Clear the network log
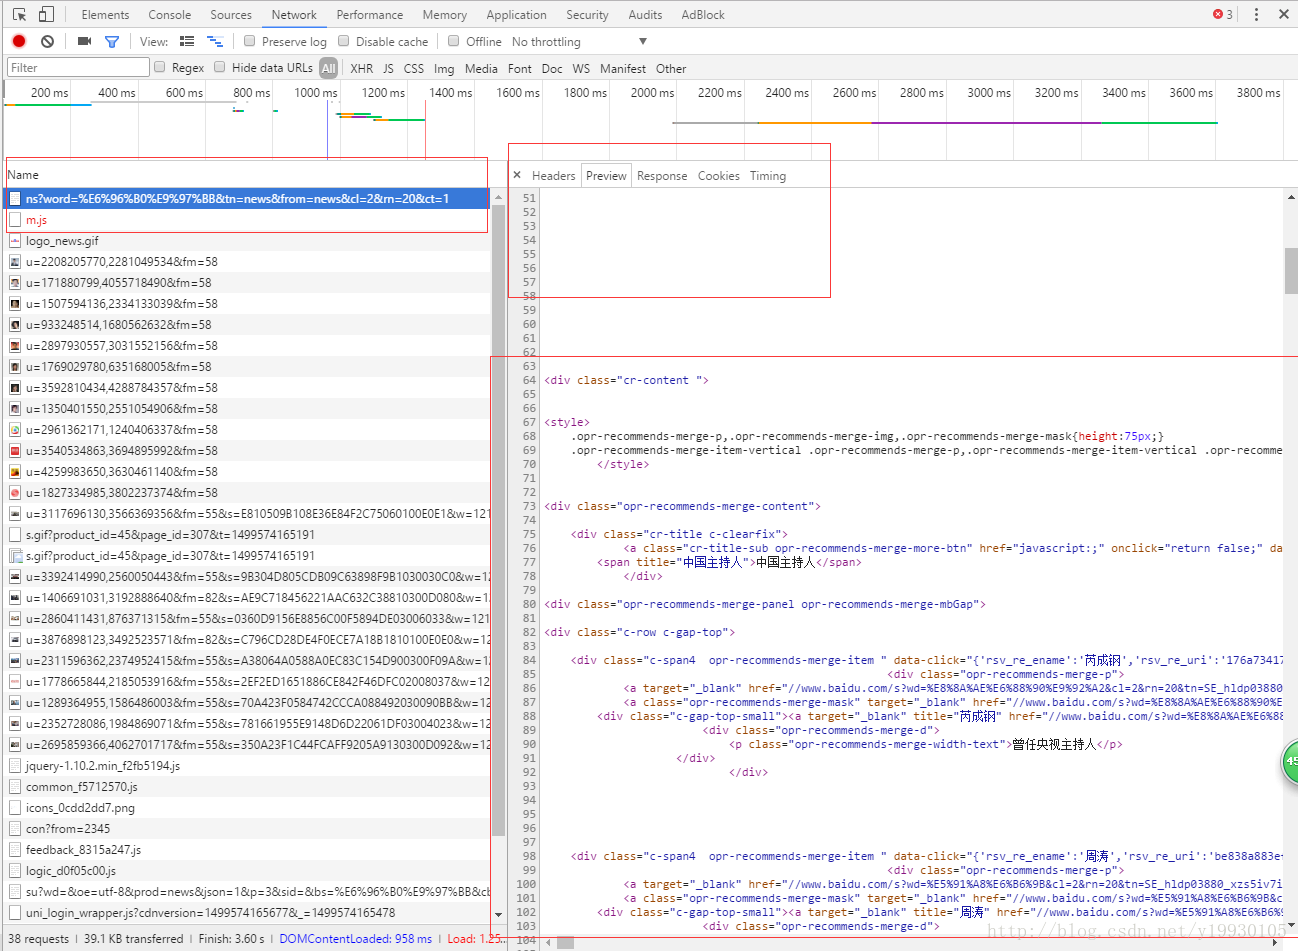 point(47,41)
